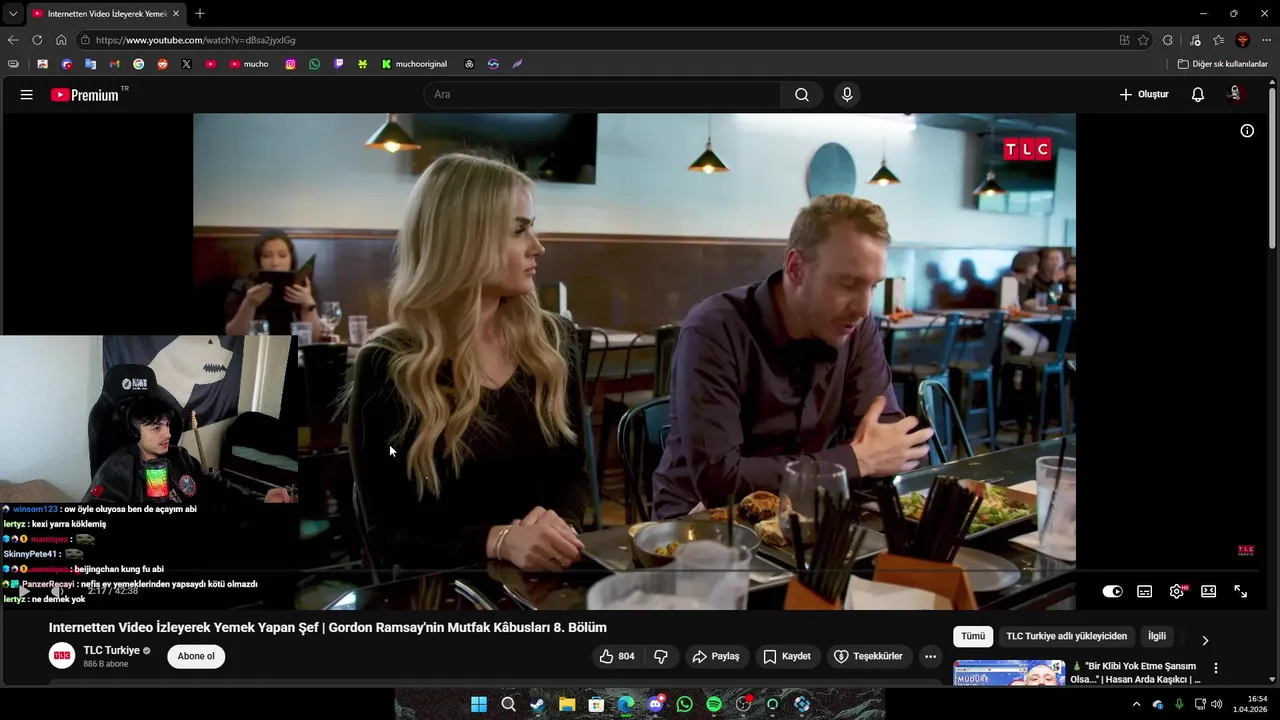Go back in browser history
The image size is (1280, 720).
tap(13, 40)
